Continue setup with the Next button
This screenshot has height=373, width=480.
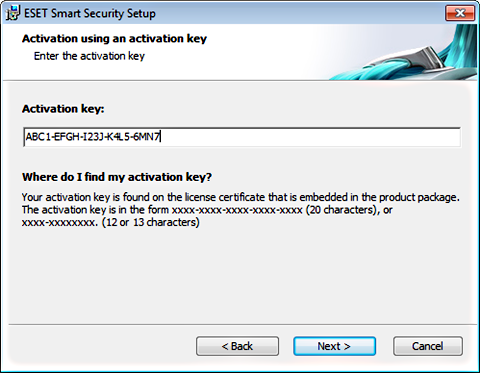[334, 346]
